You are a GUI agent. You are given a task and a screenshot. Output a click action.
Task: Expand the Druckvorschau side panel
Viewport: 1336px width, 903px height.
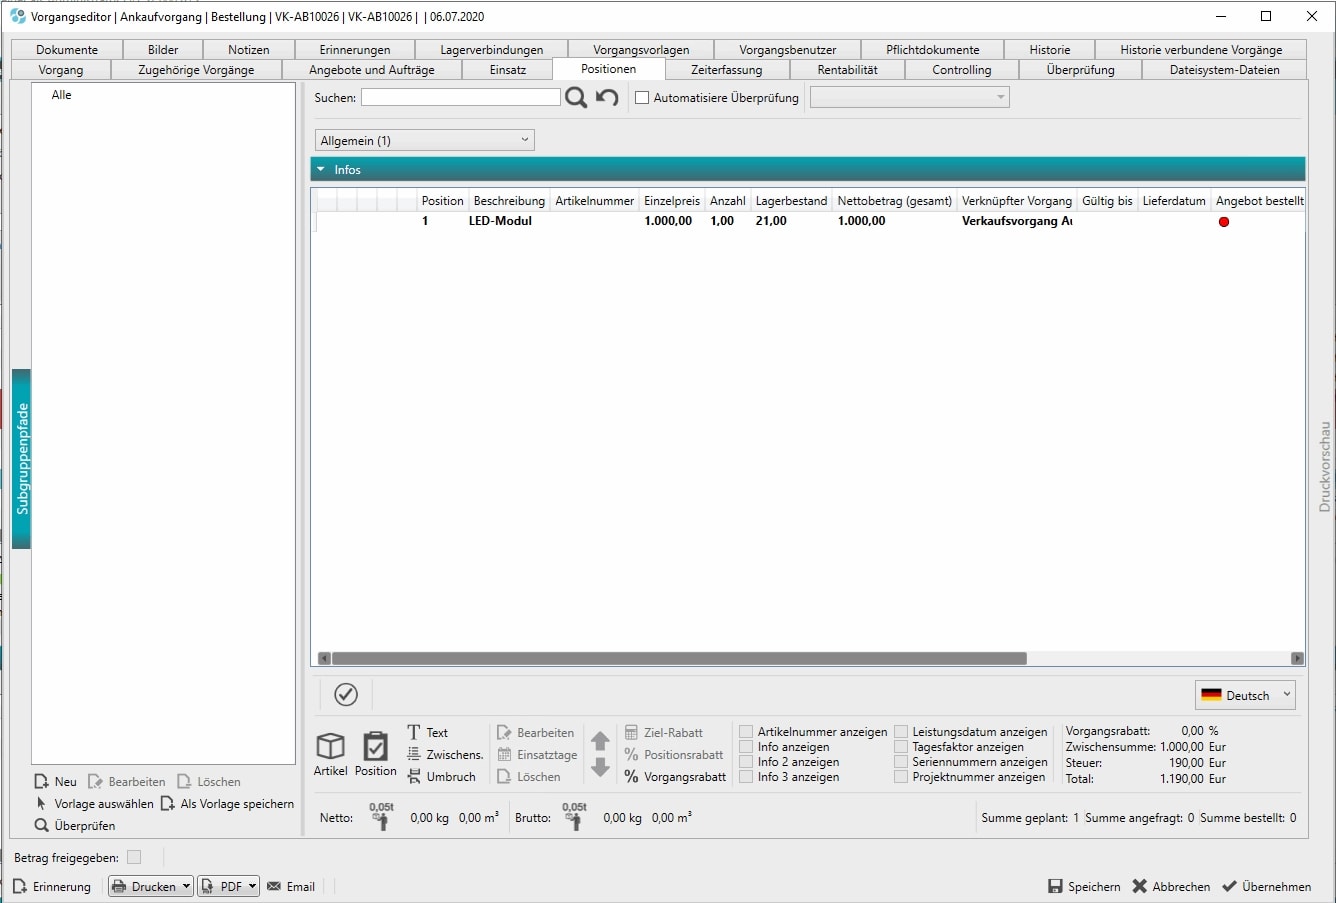[x=1324, y=466]
